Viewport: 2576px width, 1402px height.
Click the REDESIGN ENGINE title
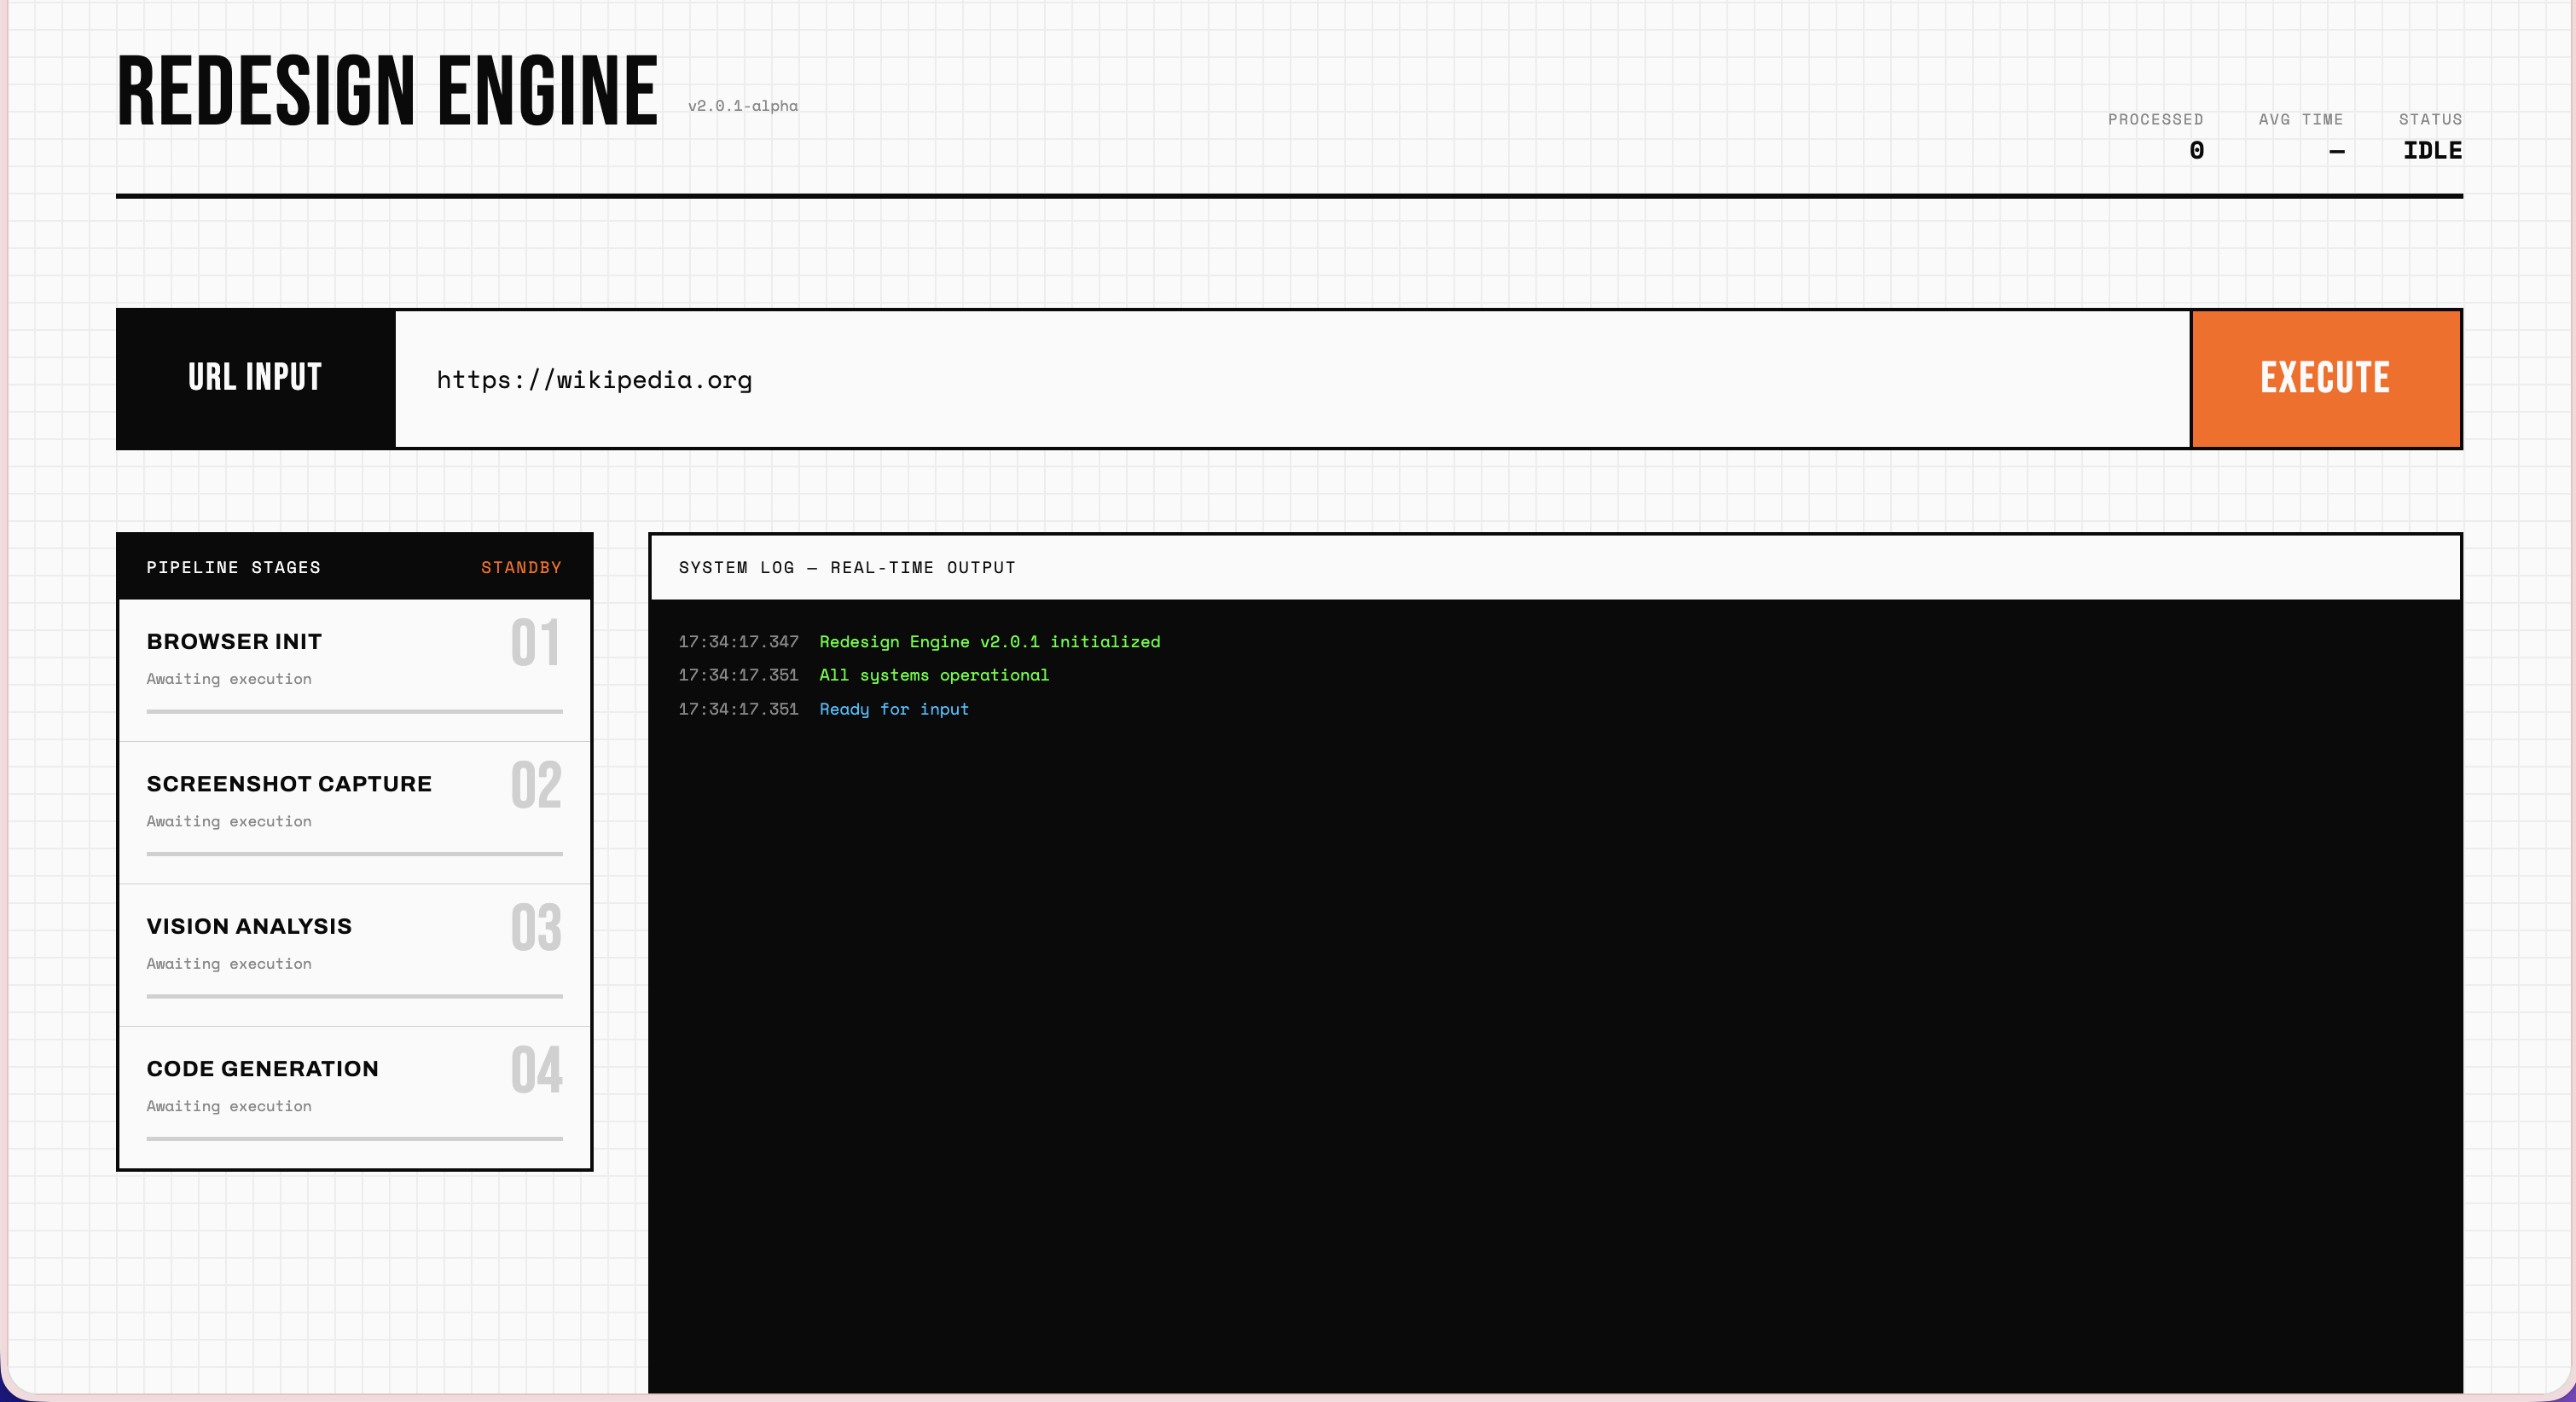pyautogui.click(x=387, y=92)
